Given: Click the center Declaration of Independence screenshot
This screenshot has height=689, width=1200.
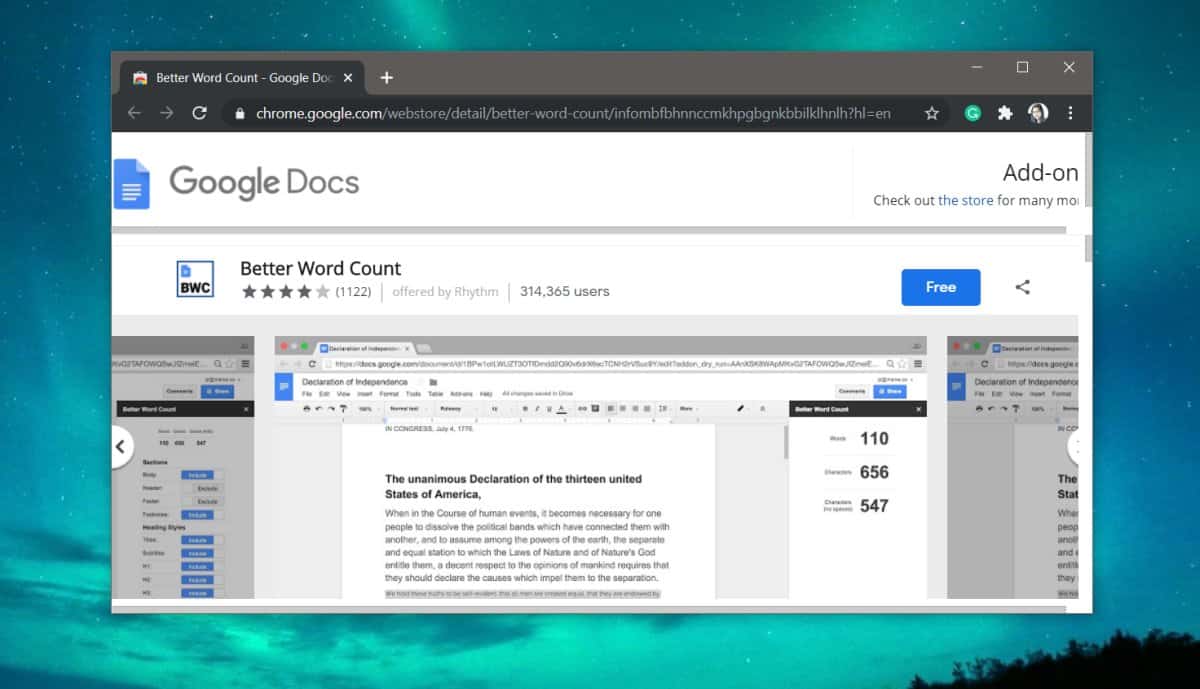Looking at the screenshot, I should (601, 468).
